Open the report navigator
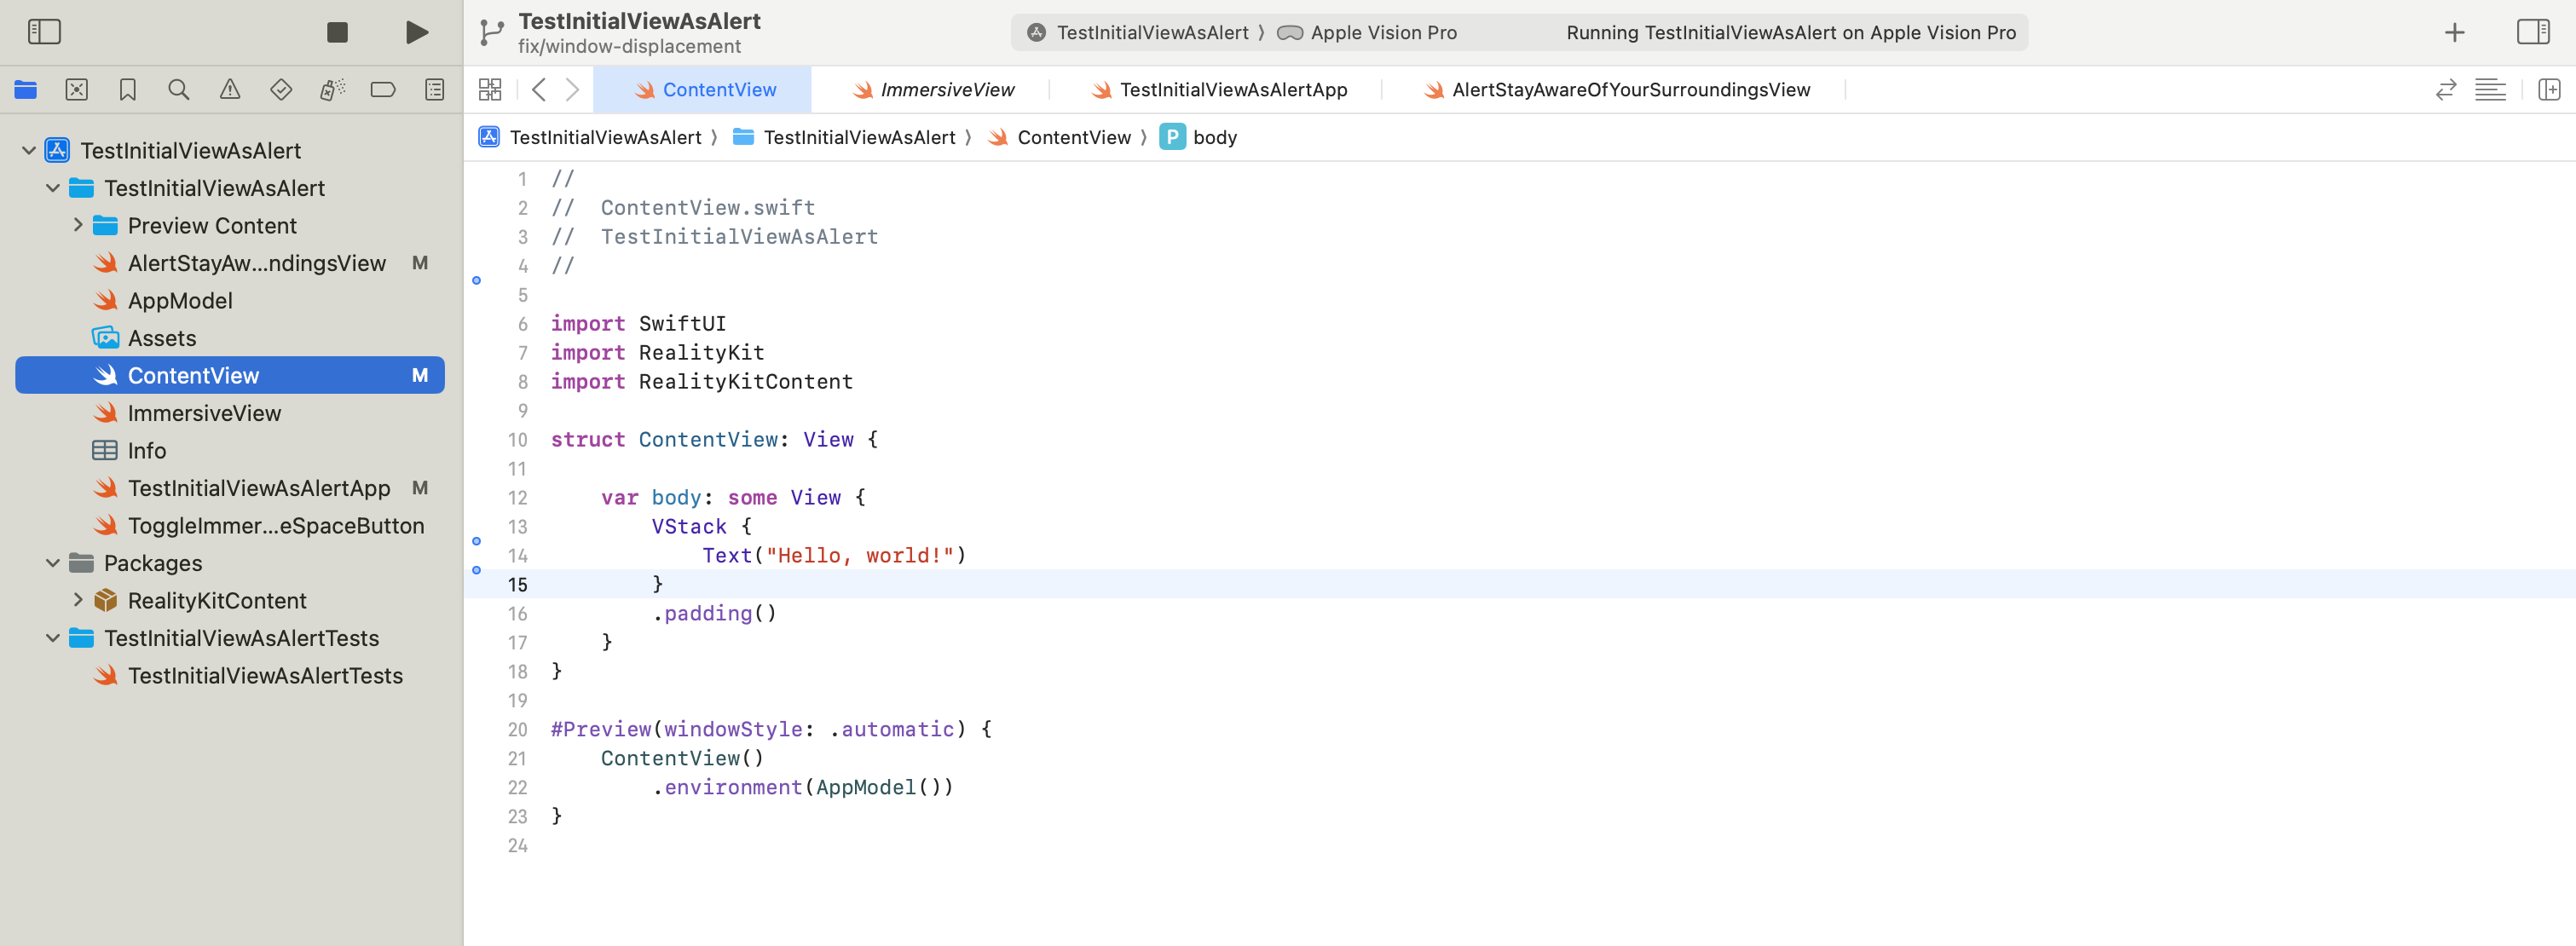Screen dimensions: 2576x946 [x=434, y=90]
